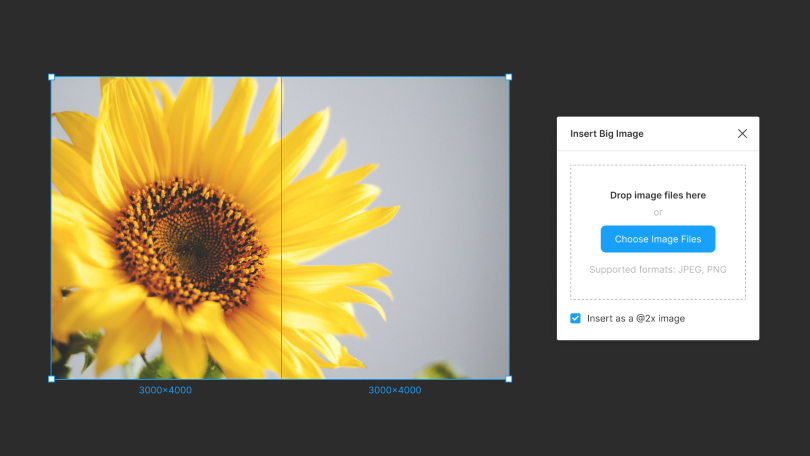The image size is (810, 456).
Task: Click the Choose Image Files button
Action: pyautogui.click(x=658, y=239)
